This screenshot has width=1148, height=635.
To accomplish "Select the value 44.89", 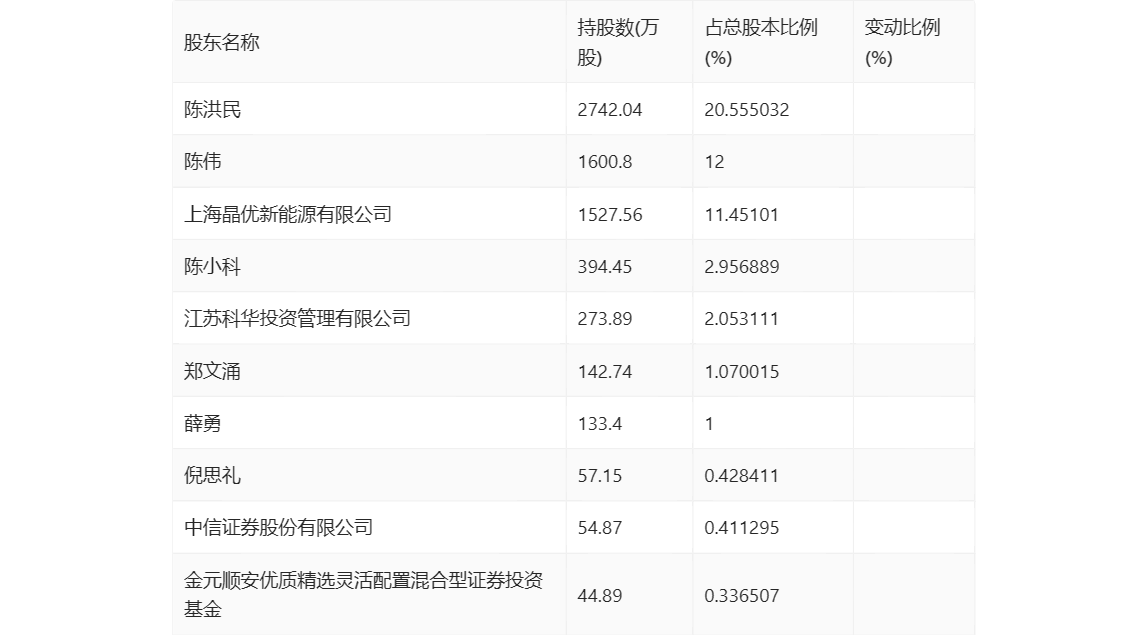I will (600, 595).
